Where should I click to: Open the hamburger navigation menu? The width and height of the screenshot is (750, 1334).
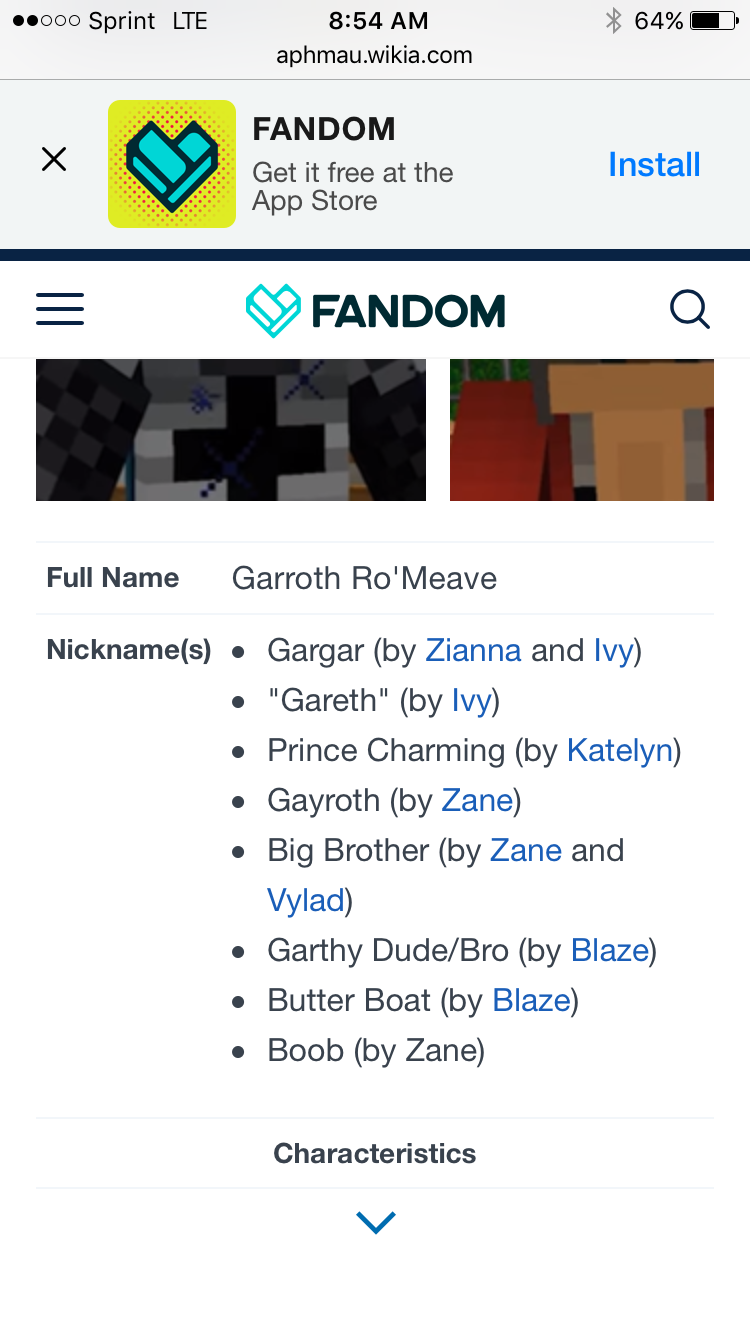pyautogui.click(x=60, y=309)
